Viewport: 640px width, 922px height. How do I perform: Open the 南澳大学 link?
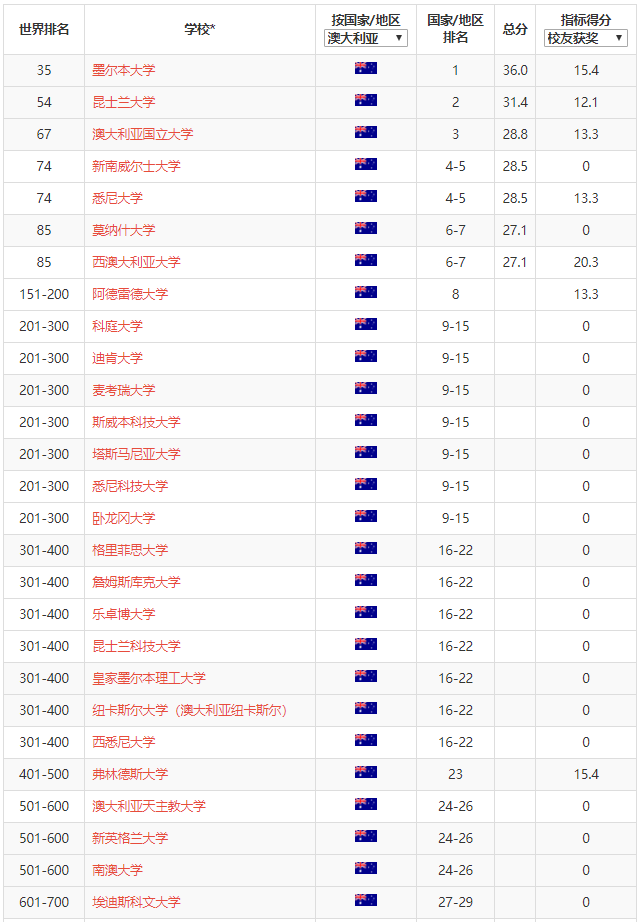coord(117,870)
